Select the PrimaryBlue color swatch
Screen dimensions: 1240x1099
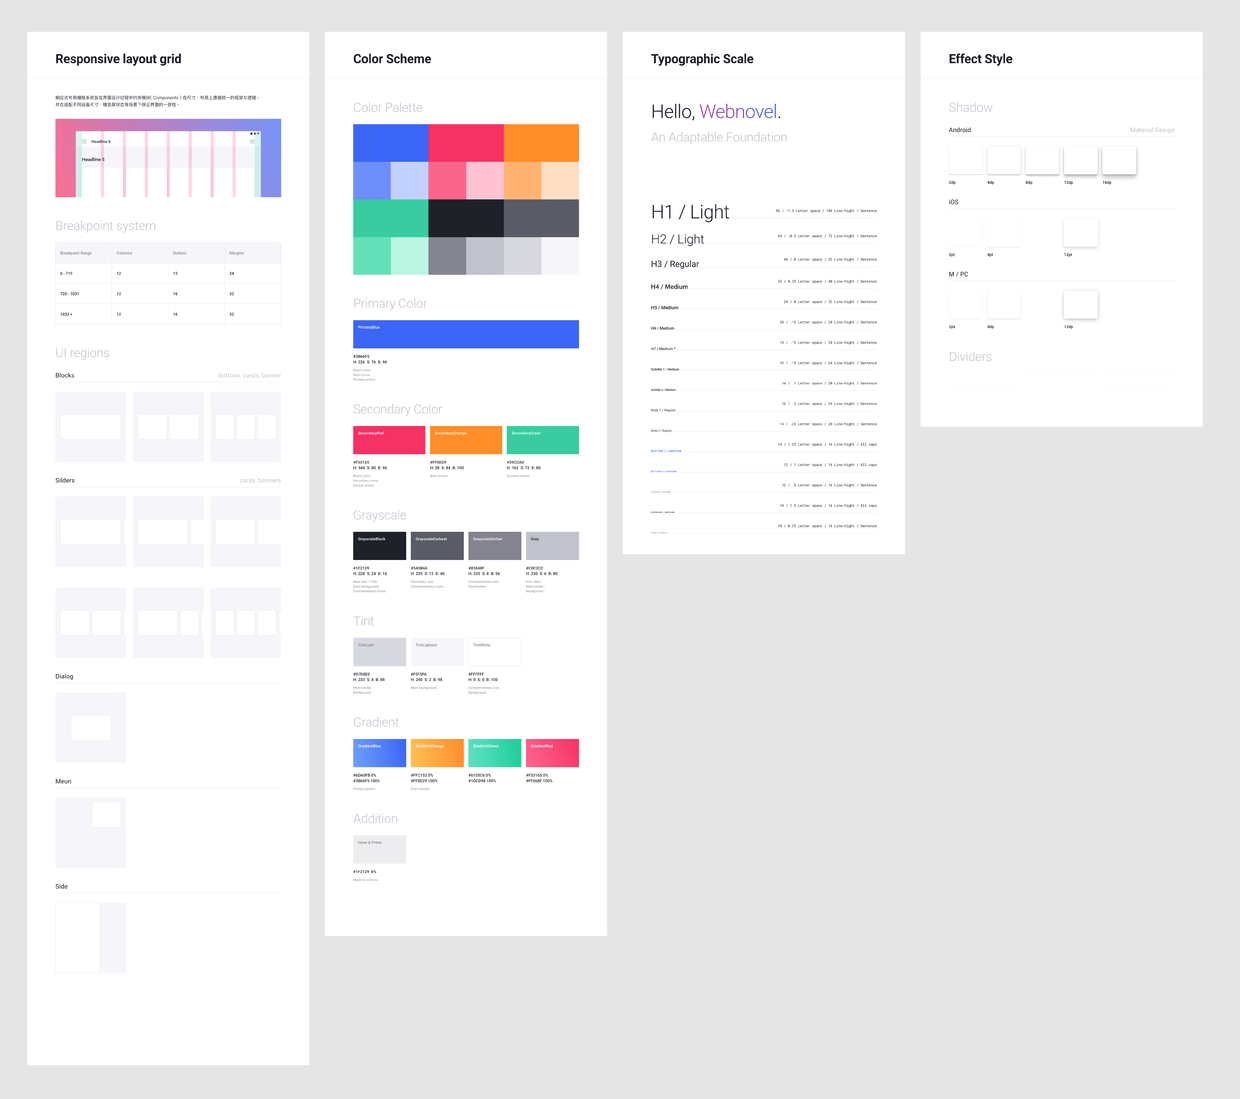[x=466, y=334]
